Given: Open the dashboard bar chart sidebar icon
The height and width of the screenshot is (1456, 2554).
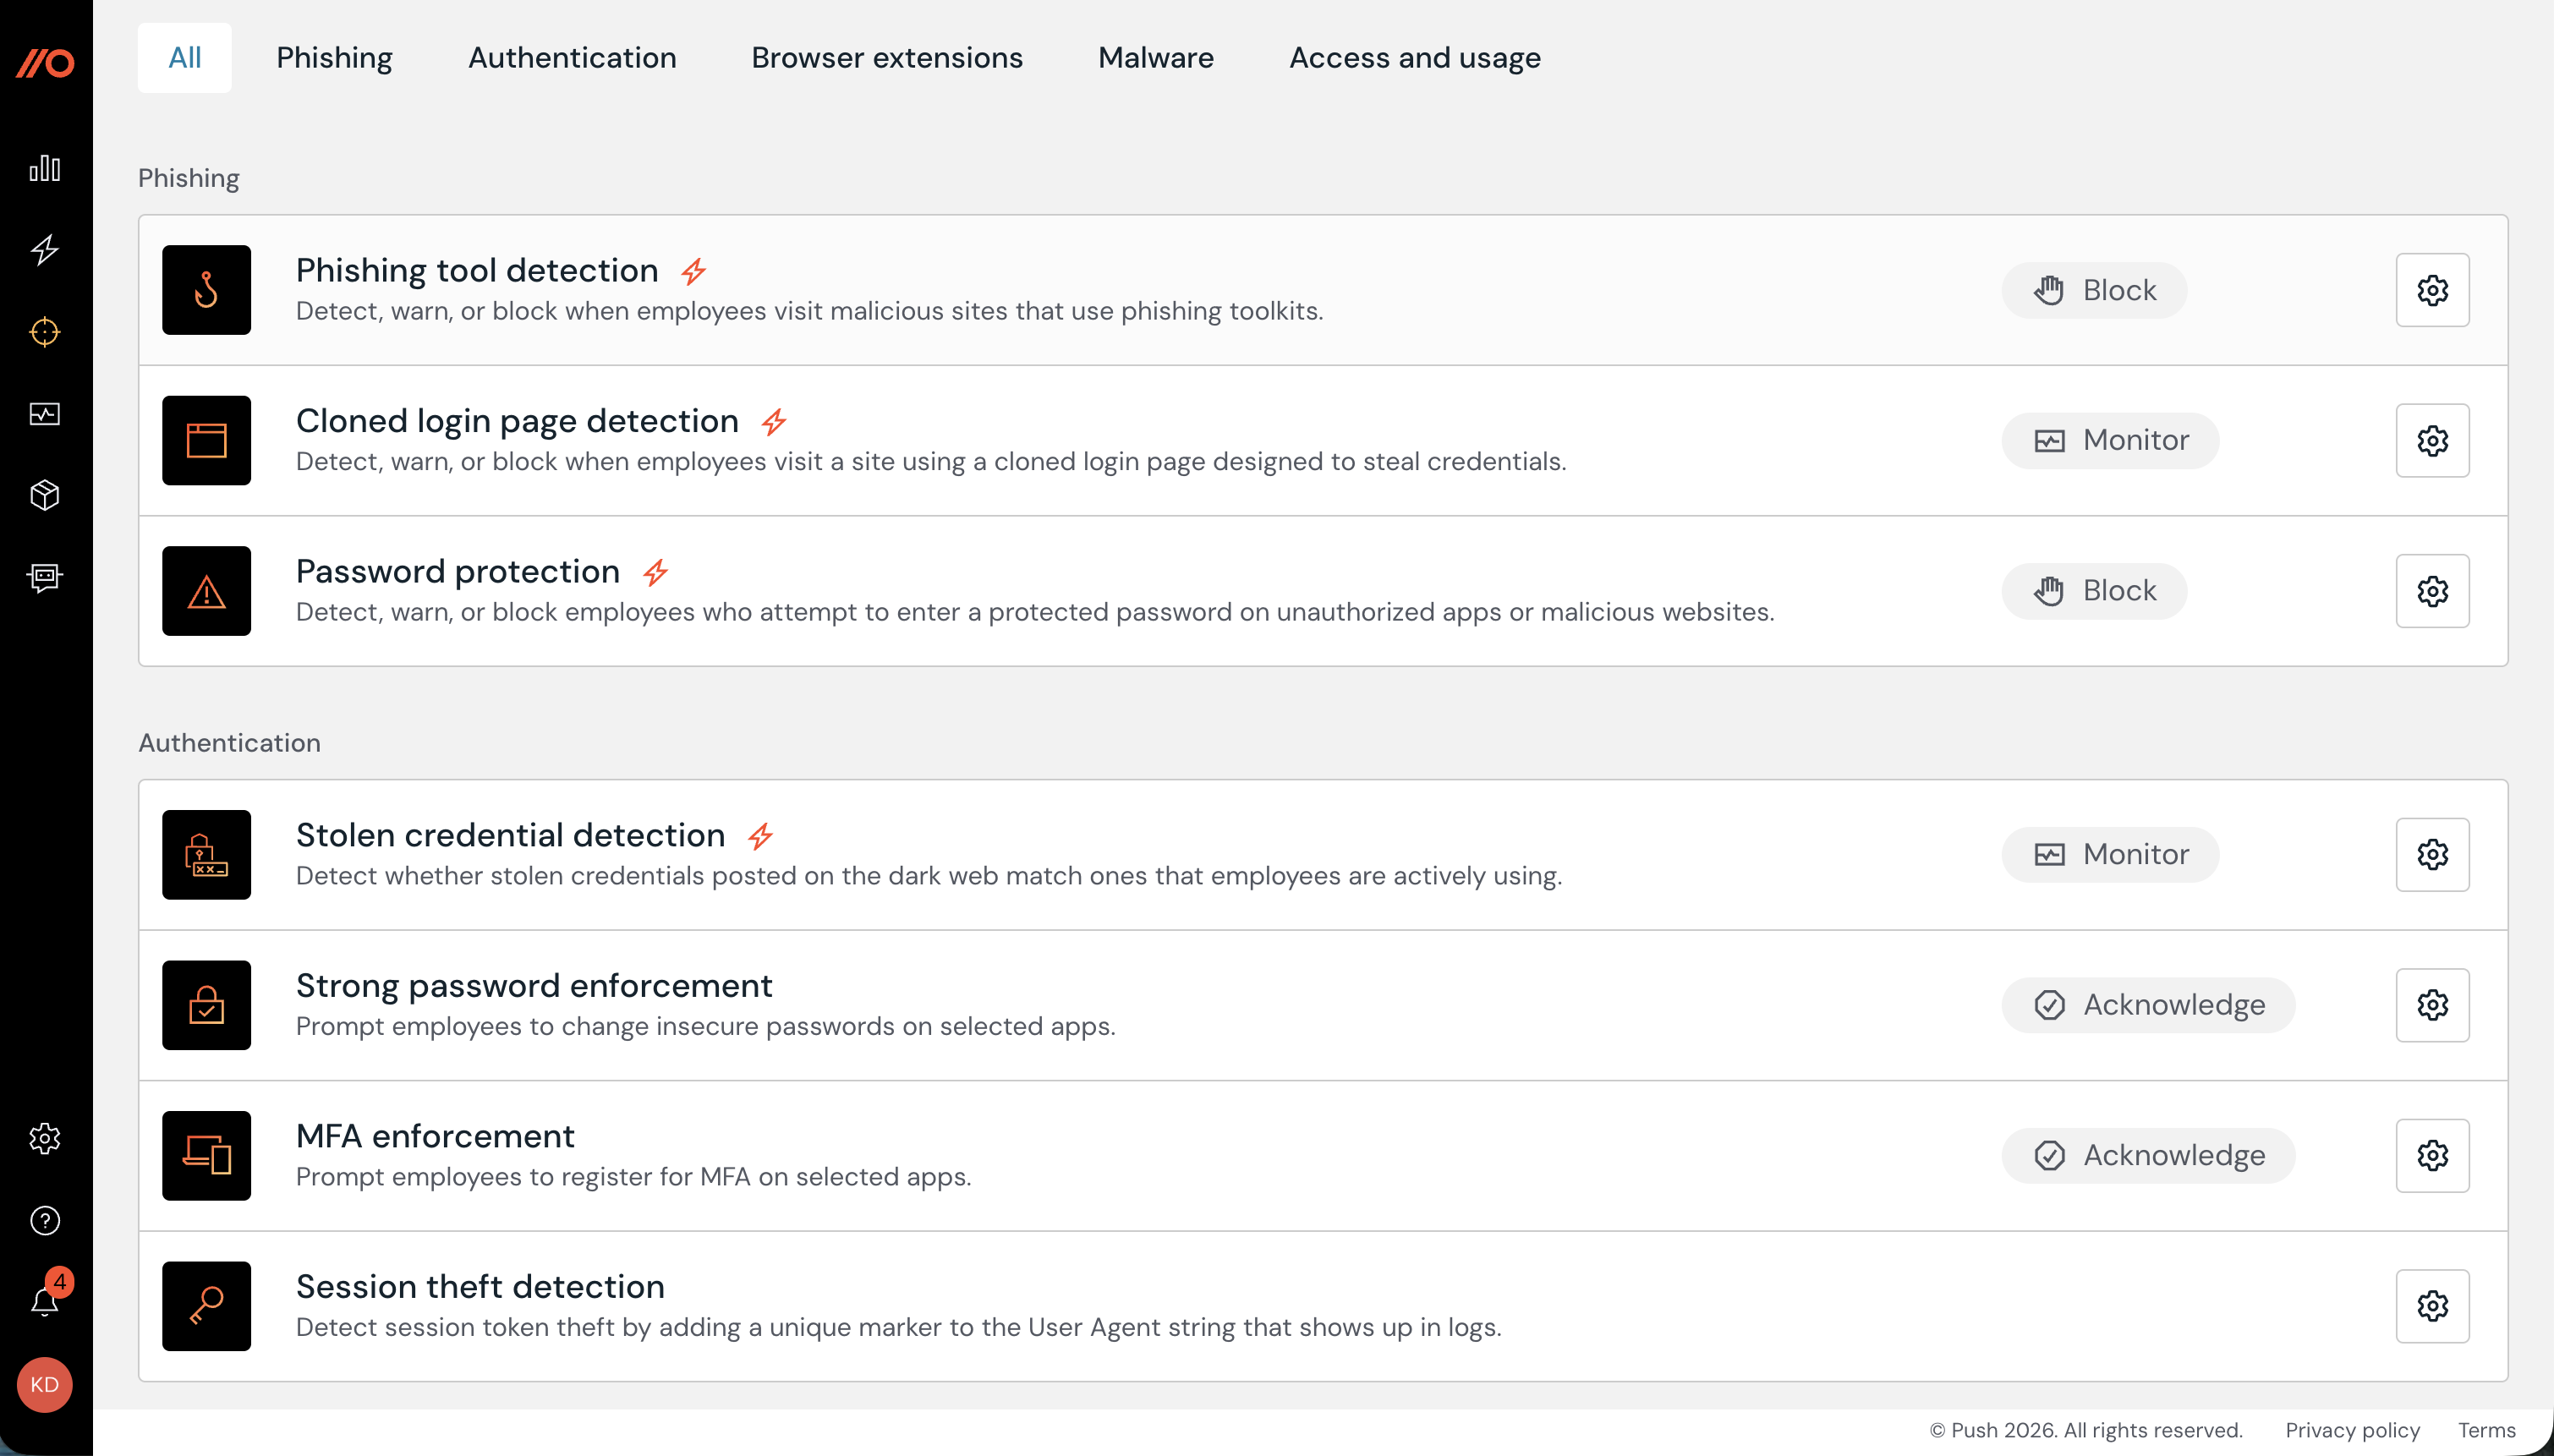Looking at the screenshot, I should point(45,168).
